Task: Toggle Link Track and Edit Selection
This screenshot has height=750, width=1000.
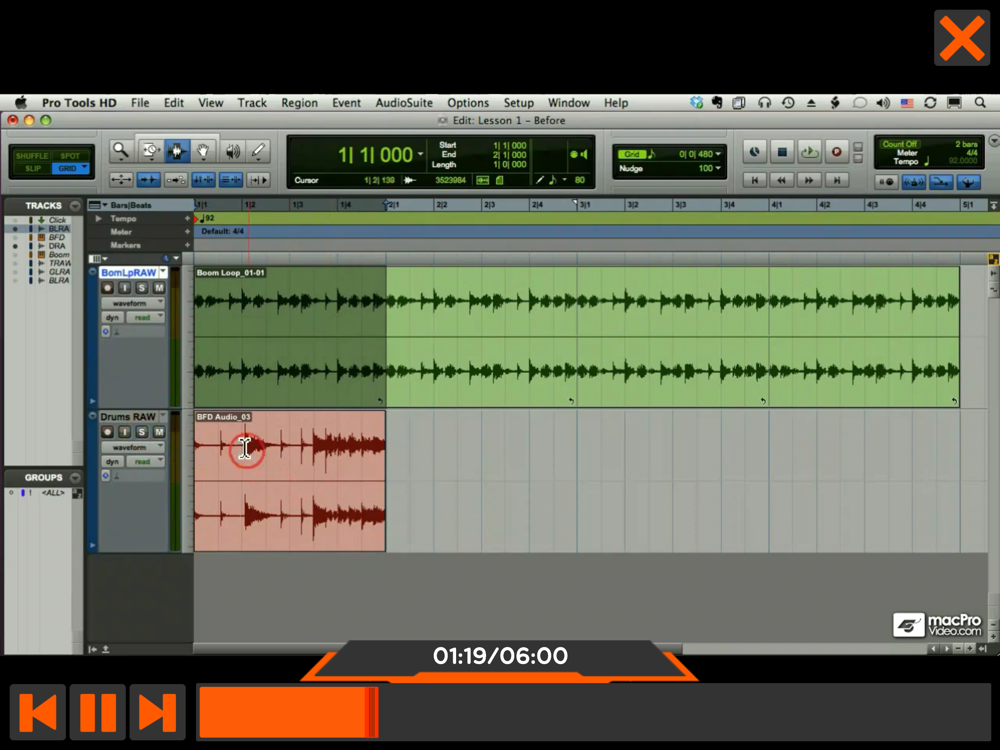Action: (231, 180)
